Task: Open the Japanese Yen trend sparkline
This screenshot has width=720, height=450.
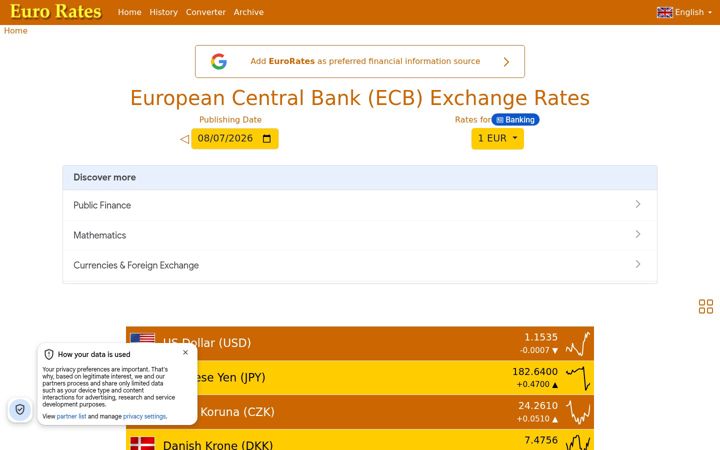Action: coord(578,378)
